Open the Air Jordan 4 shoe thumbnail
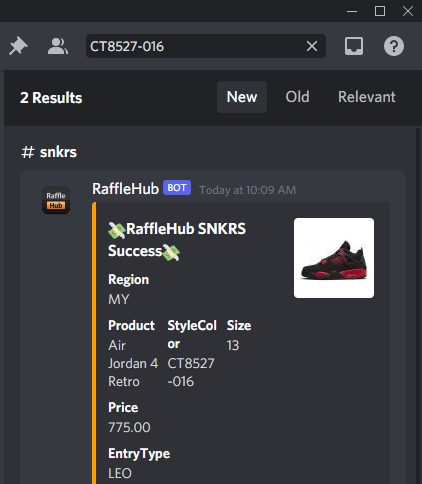This screenshot has width=422, height=484. click(x=334, y=258)
